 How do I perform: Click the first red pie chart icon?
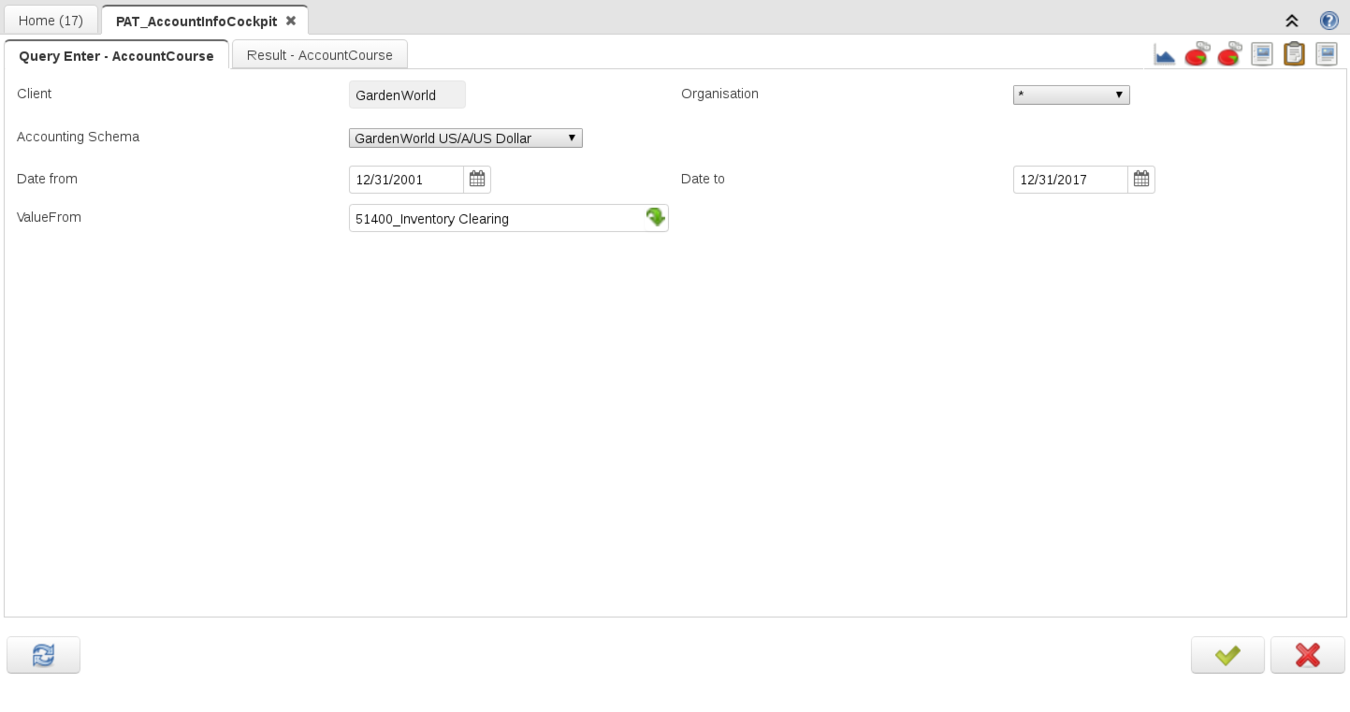pyautogui.click(x=1196, y=55)
